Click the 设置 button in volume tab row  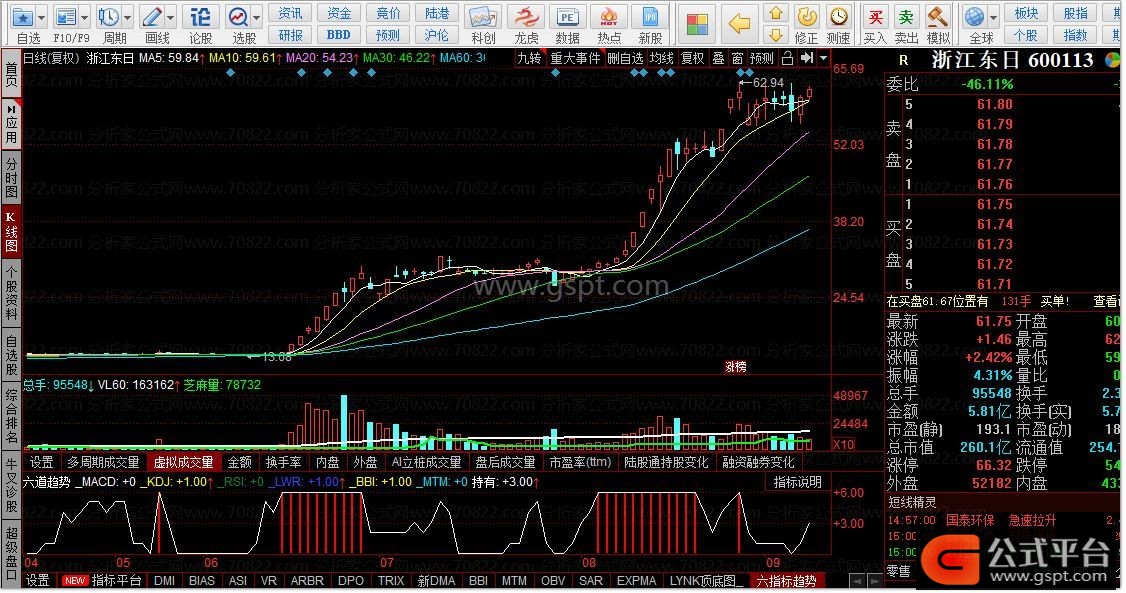(x=41, y=462)
